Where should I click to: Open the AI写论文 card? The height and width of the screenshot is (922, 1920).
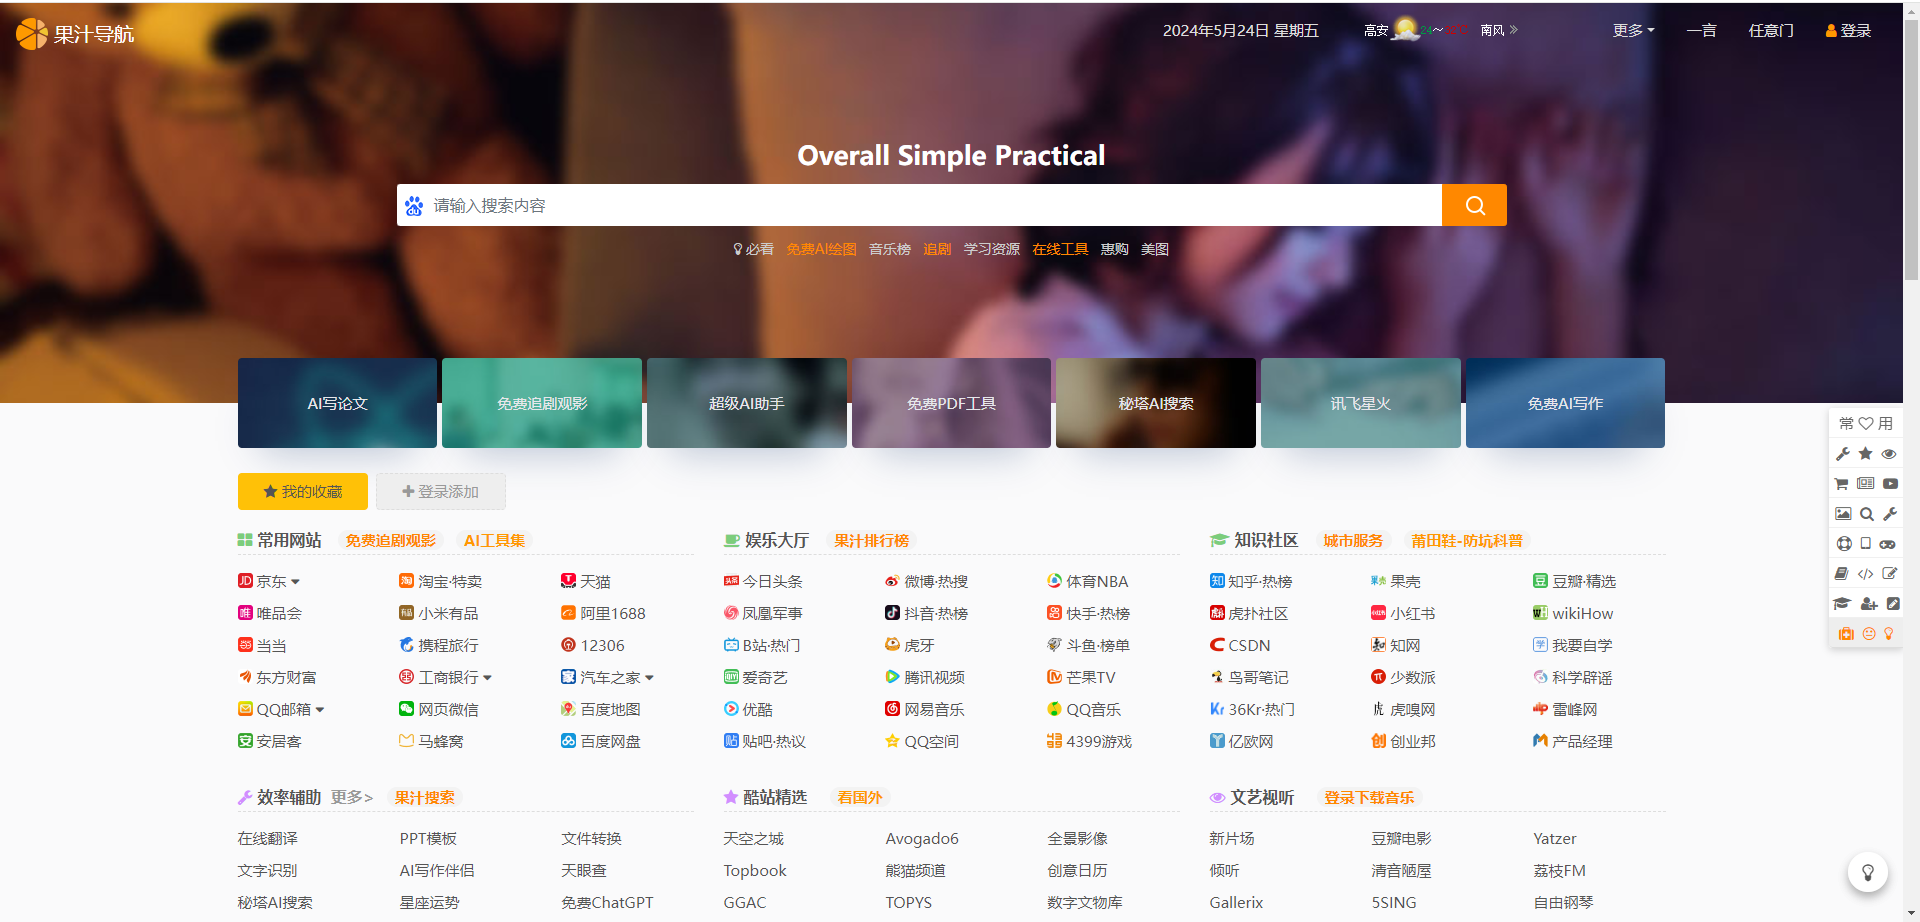[337, 403]
